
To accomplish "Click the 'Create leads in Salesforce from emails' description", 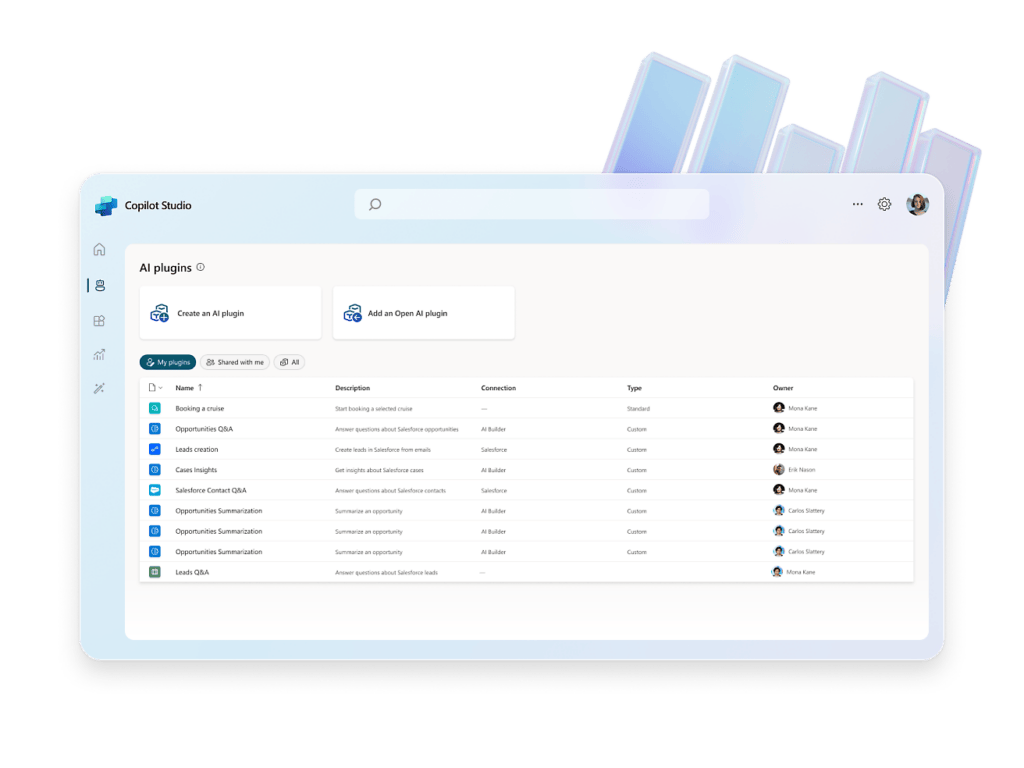I will point(383,450).
